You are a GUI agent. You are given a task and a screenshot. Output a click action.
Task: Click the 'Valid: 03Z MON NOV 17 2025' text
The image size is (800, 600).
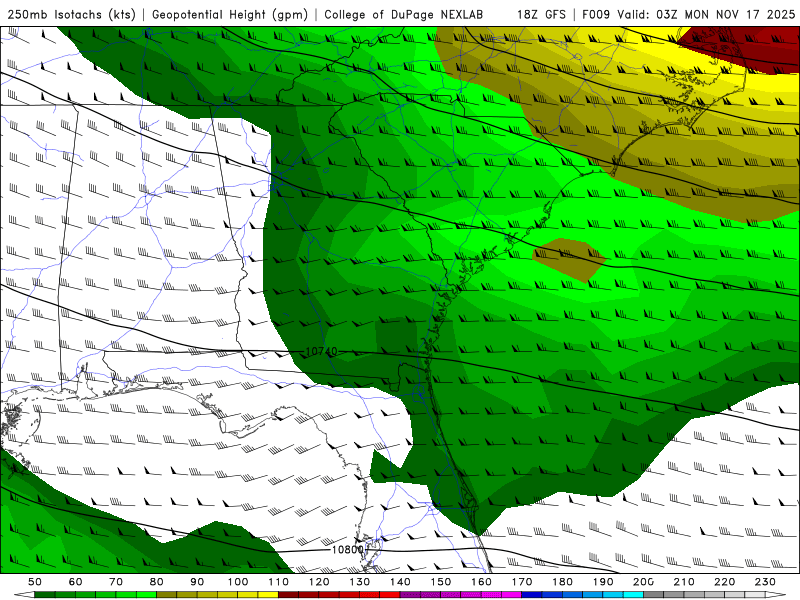(706, 15)
